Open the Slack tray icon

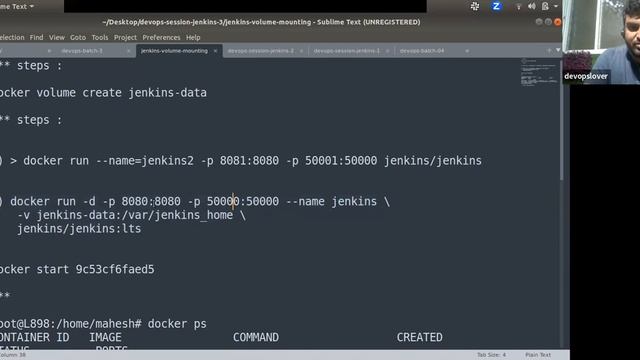475,6
